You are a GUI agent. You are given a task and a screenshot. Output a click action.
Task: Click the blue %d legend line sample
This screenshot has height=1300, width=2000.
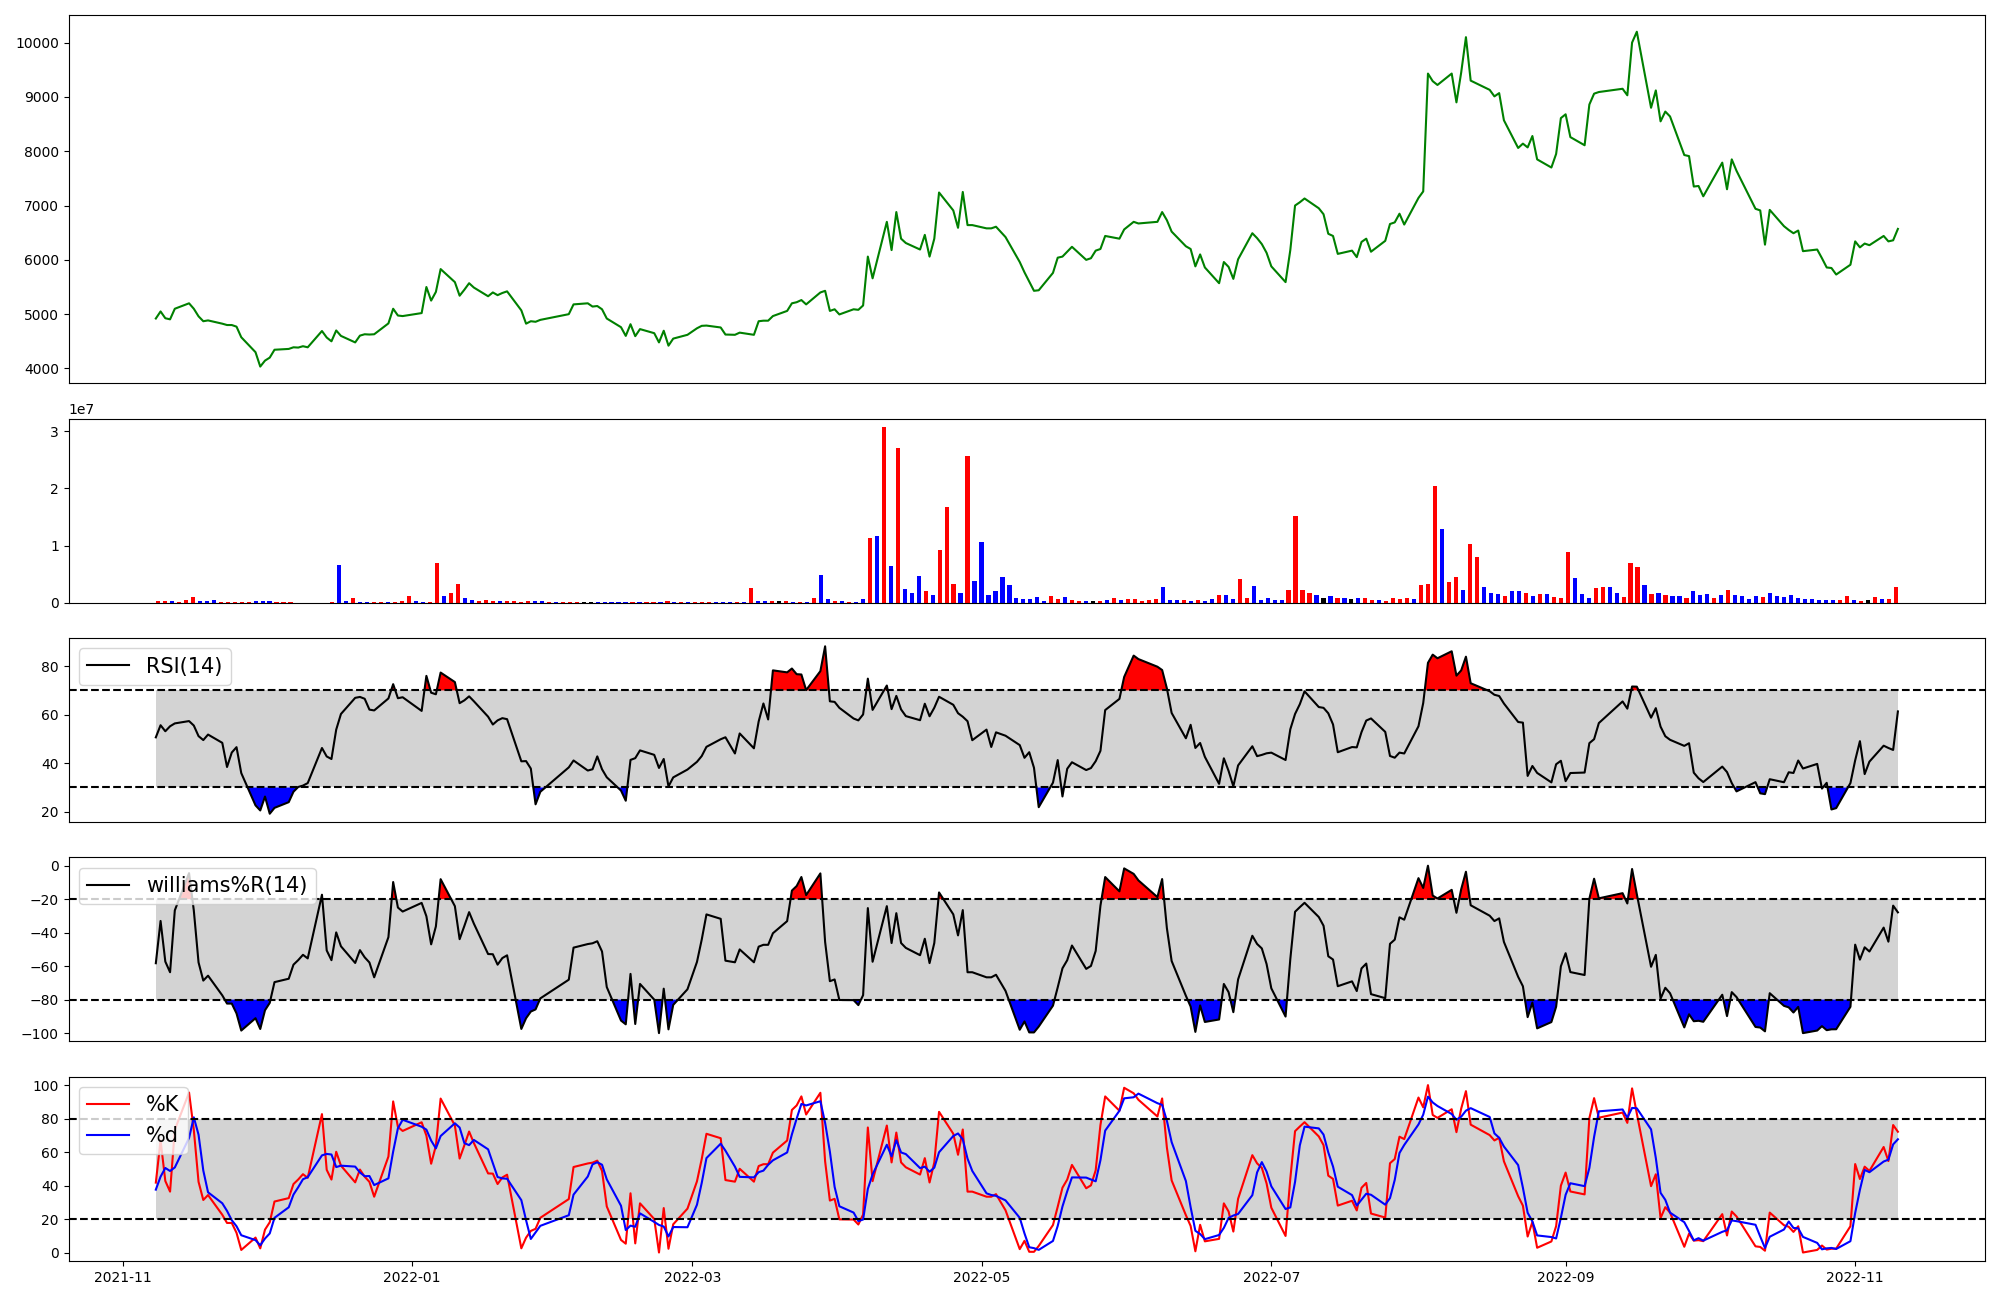tap(109, 1135)
